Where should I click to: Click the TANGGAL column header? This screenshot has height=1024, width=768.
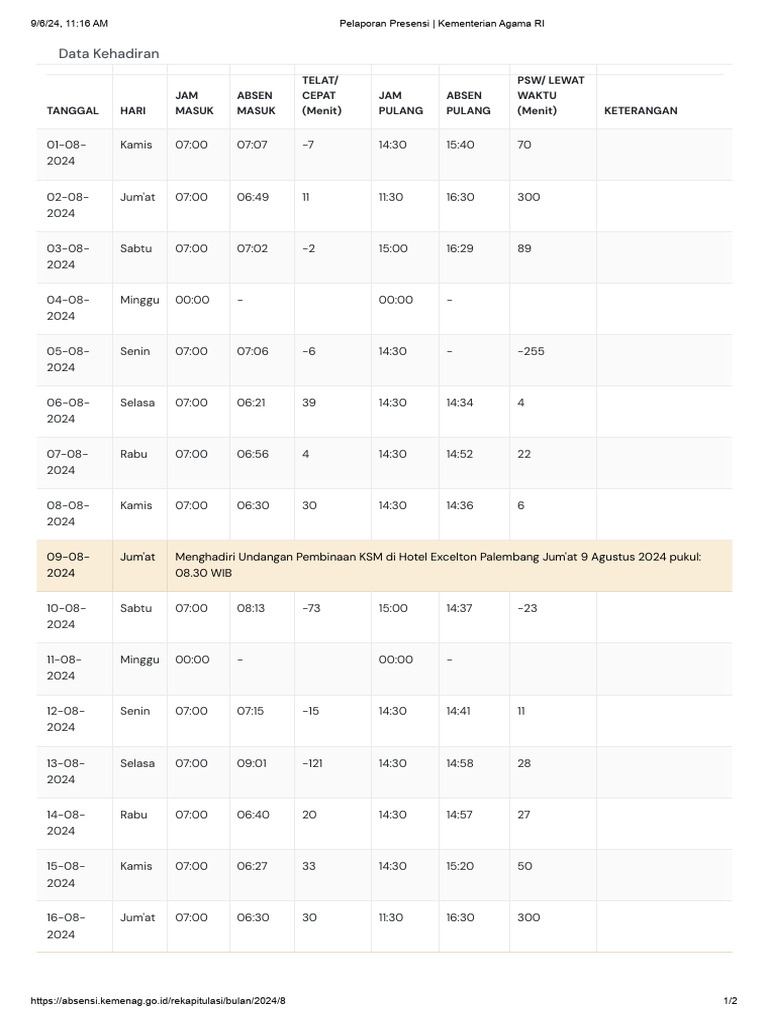[72, 111]
